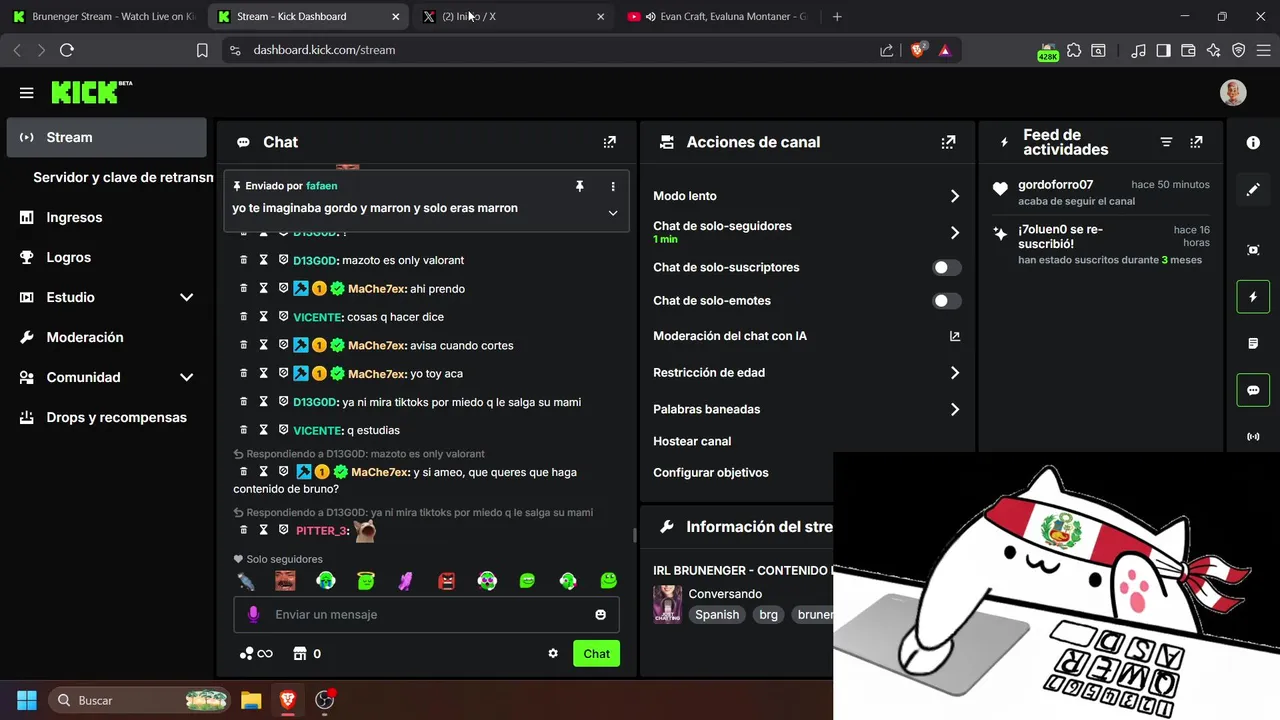Click the chat scrollbar thumb
Viewport: 1280px width, 720px height.
click(x=634, y=535)
